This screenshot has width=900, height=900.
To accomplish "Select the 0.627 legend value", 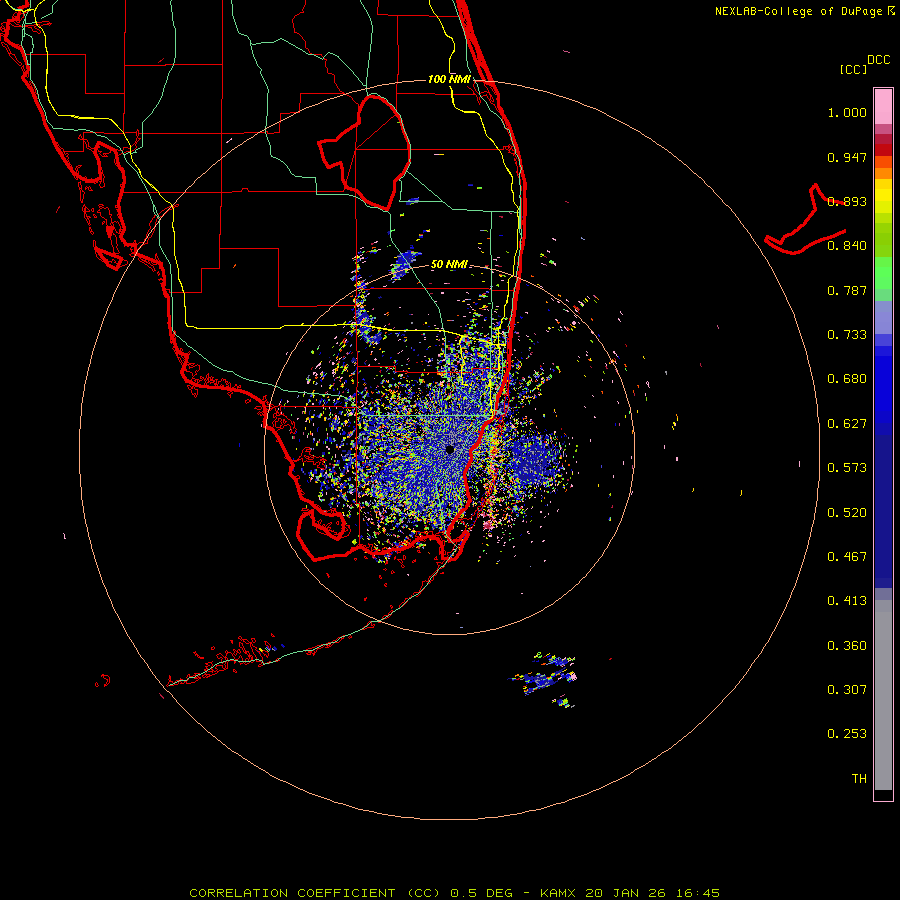I will point(847,424).
